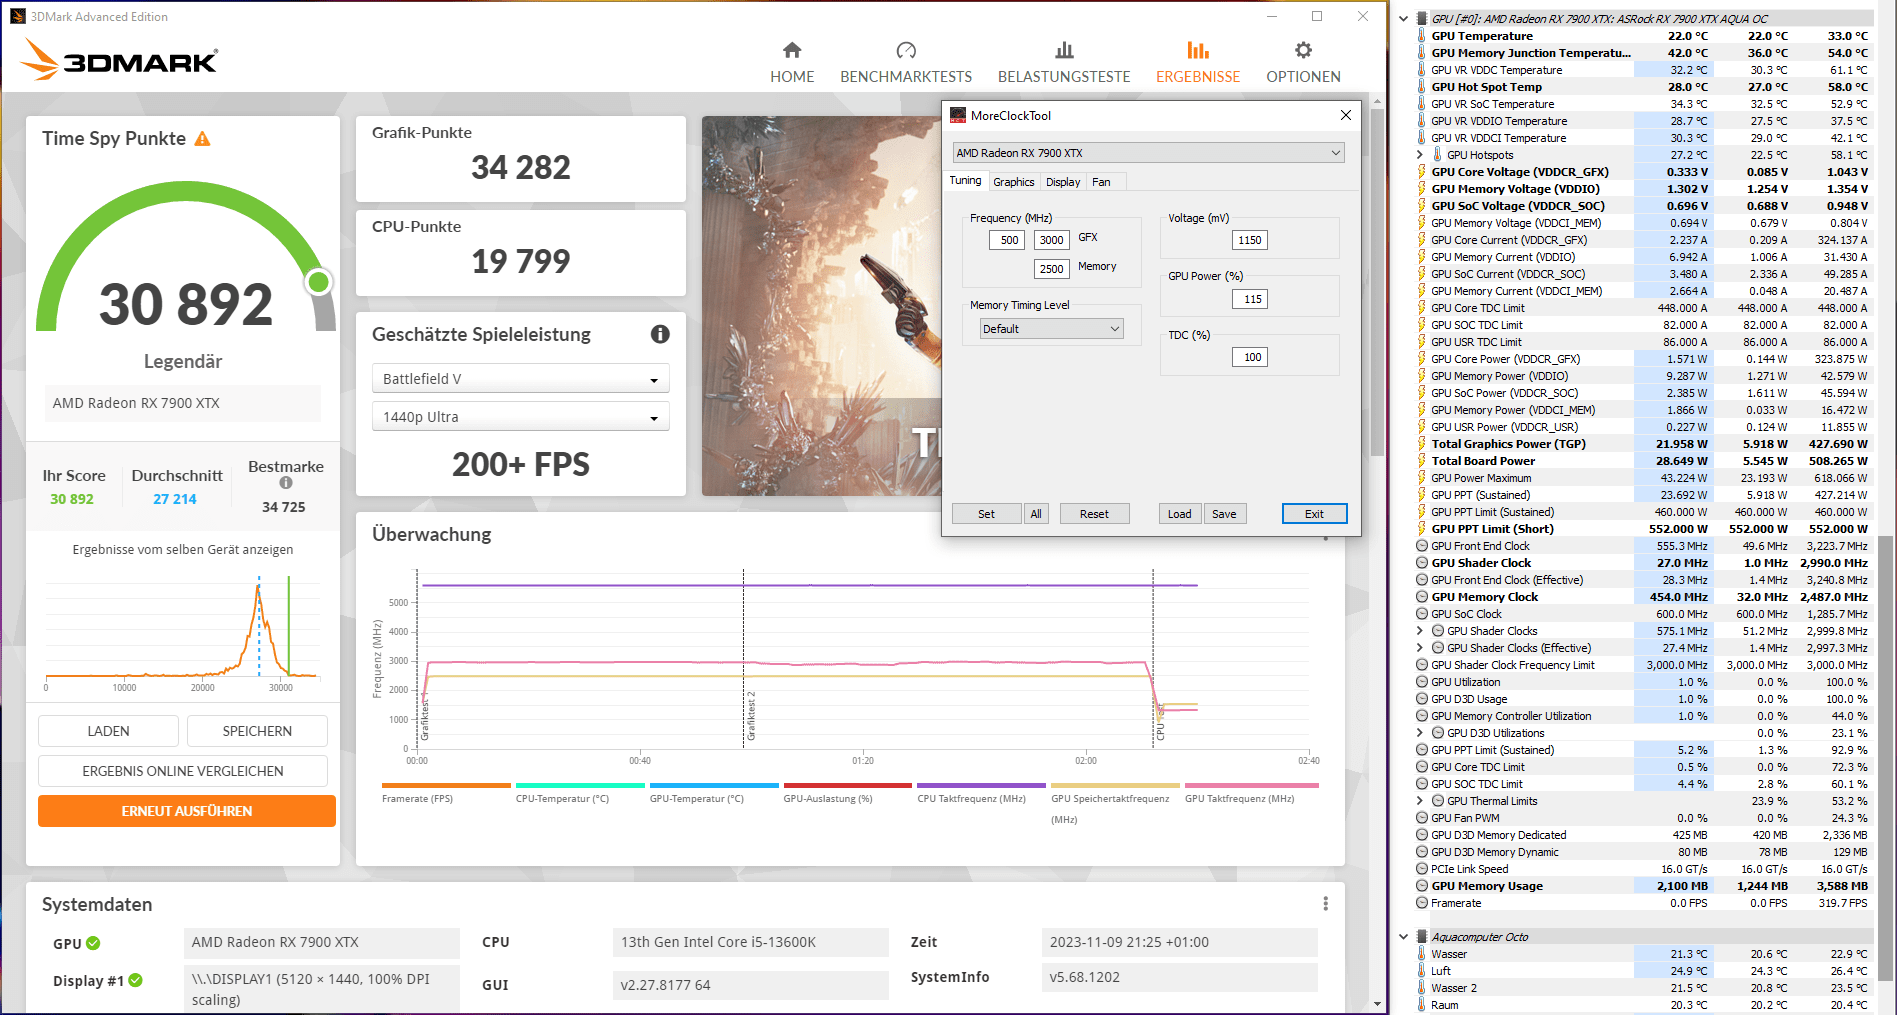Switch to the Graphics tab in MoreClockTool
The image size is (1897, 1015).
(1014, 182)
